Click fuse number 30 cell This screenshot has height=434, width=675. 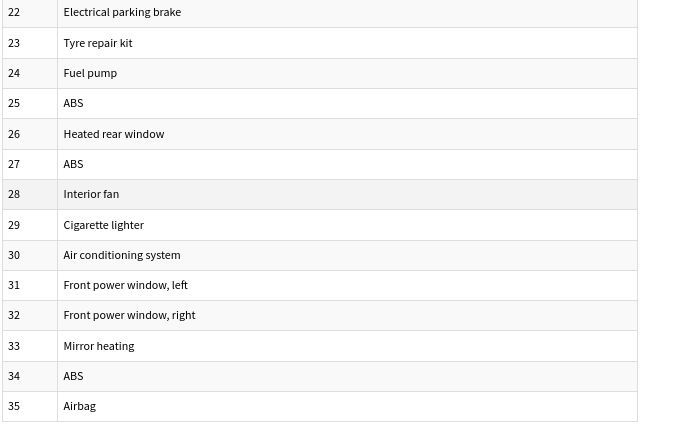[14, 255]
